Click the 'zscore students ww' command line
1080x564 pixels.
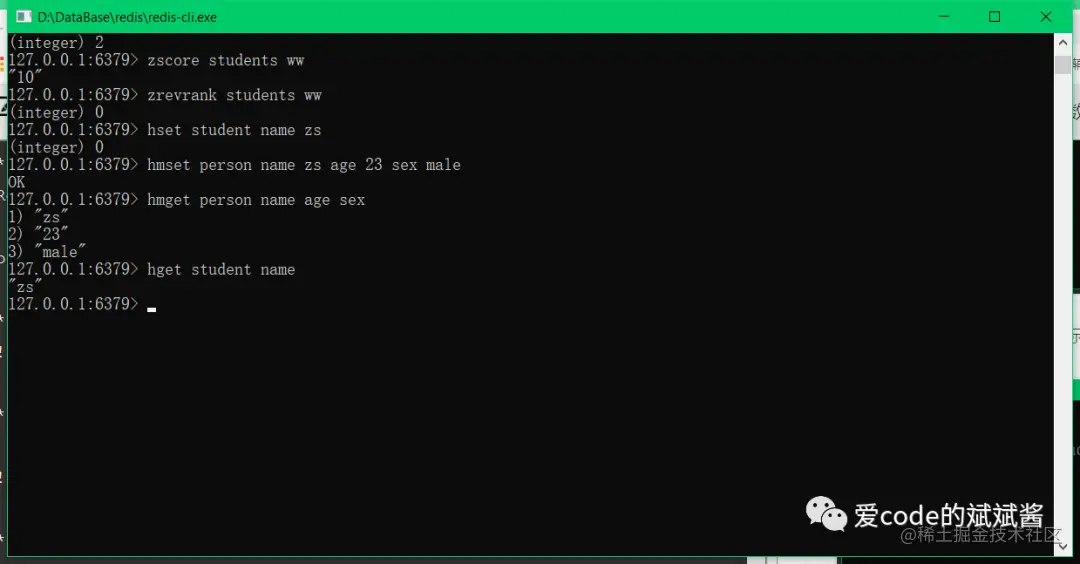coord(225,61)
